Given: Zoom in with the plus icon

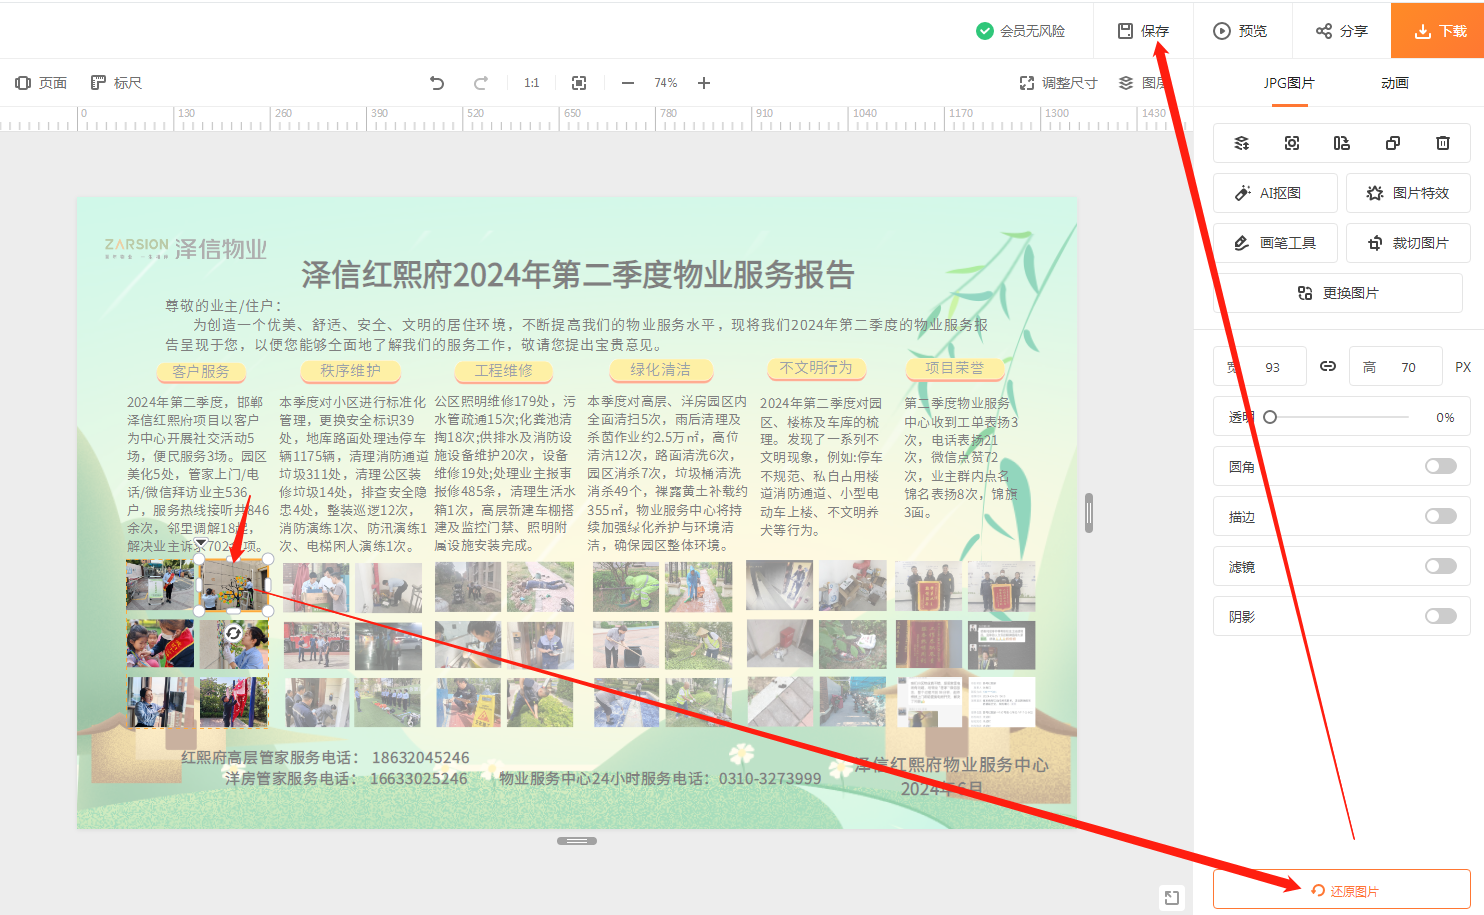Looking at the screenshot, I should point(704,83).
